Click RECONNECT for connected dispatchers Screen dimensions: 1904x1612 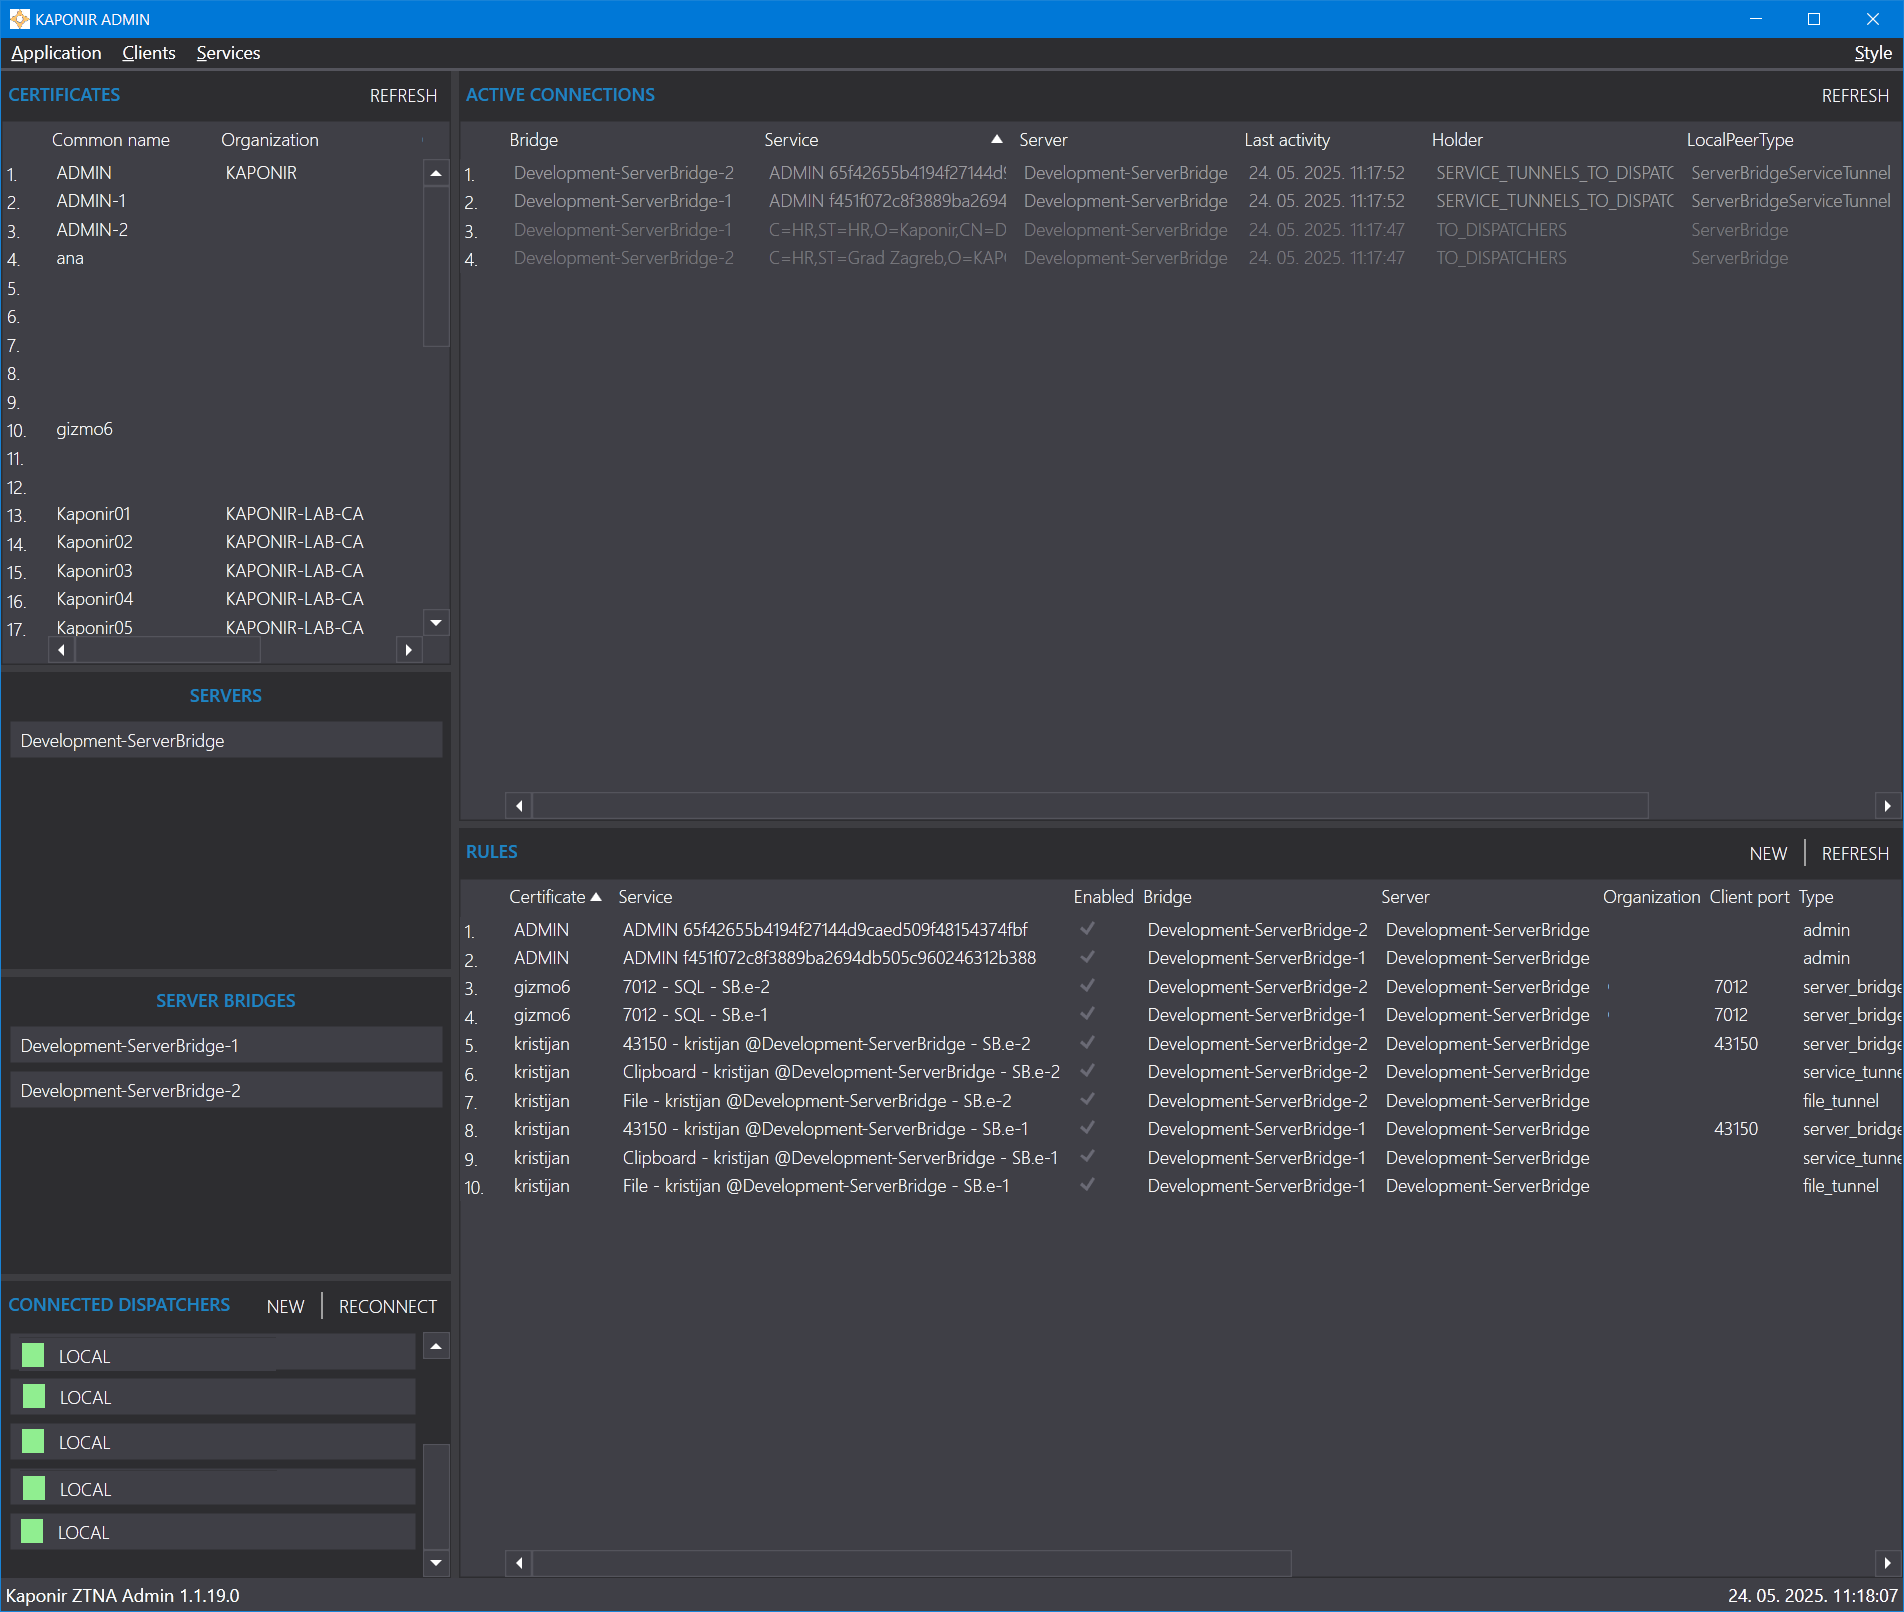[x=387, y=1306]
